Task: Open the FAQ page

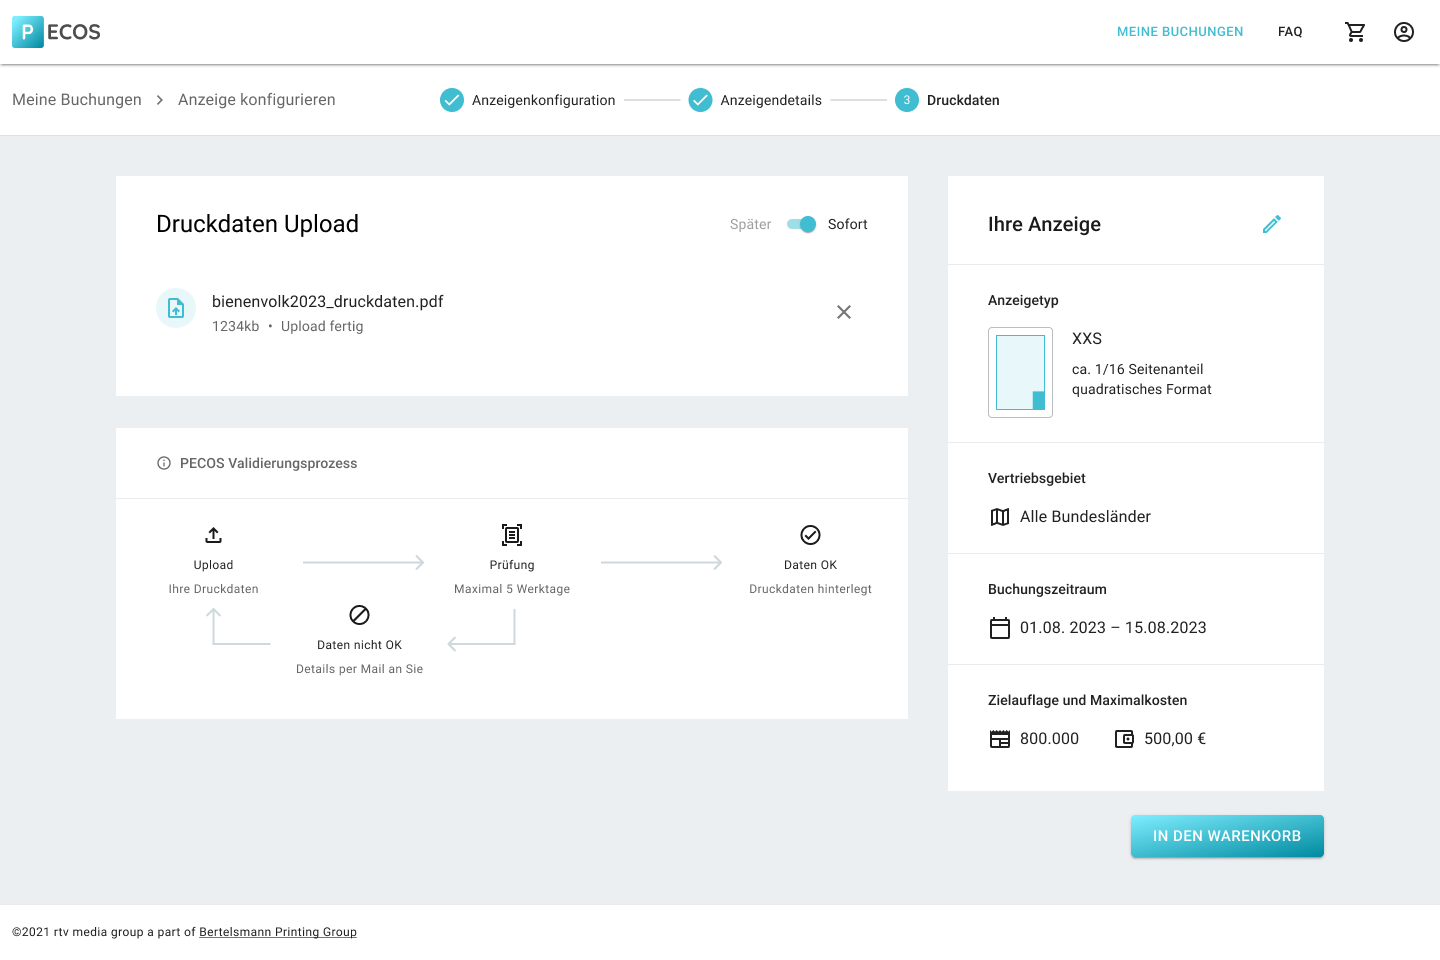Action: point(1290,32)
